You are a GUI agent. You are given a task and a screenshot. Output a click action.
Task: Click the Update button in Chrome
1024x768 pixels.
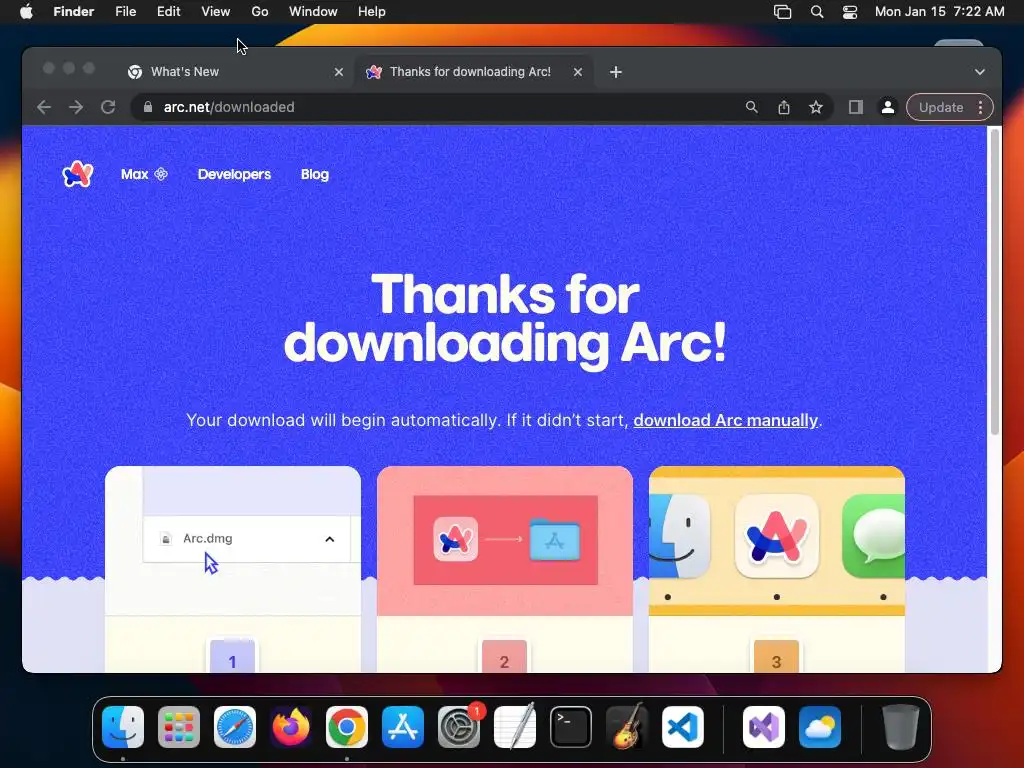coord(941,107)
